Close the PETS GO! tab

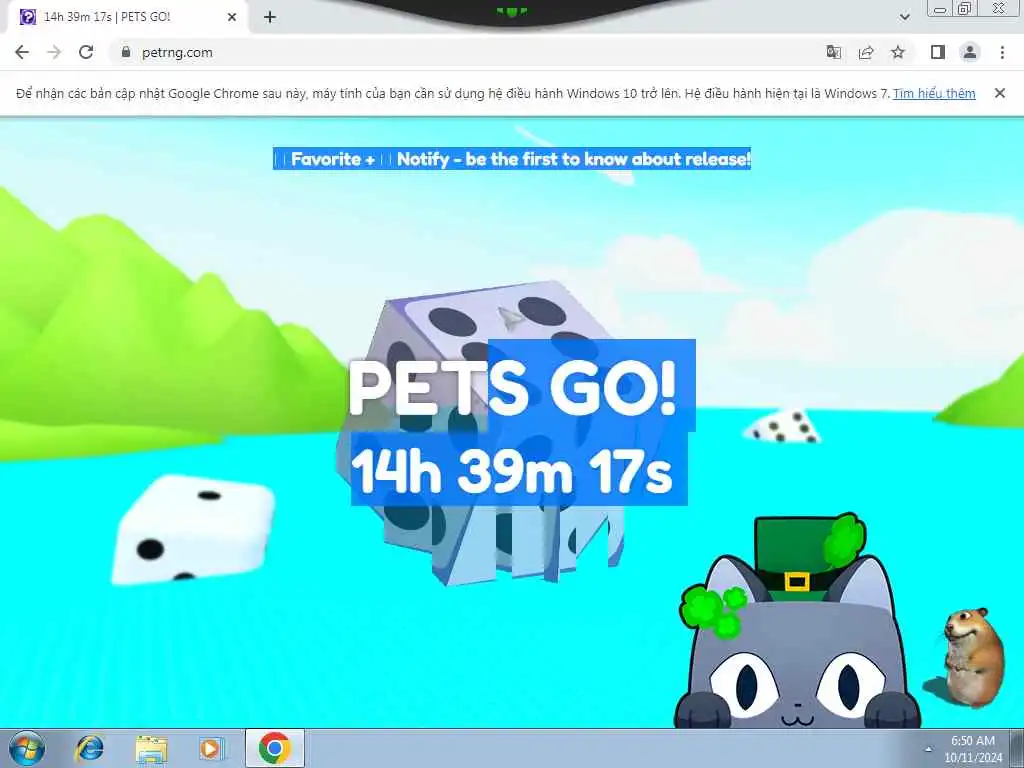(232, 17)
